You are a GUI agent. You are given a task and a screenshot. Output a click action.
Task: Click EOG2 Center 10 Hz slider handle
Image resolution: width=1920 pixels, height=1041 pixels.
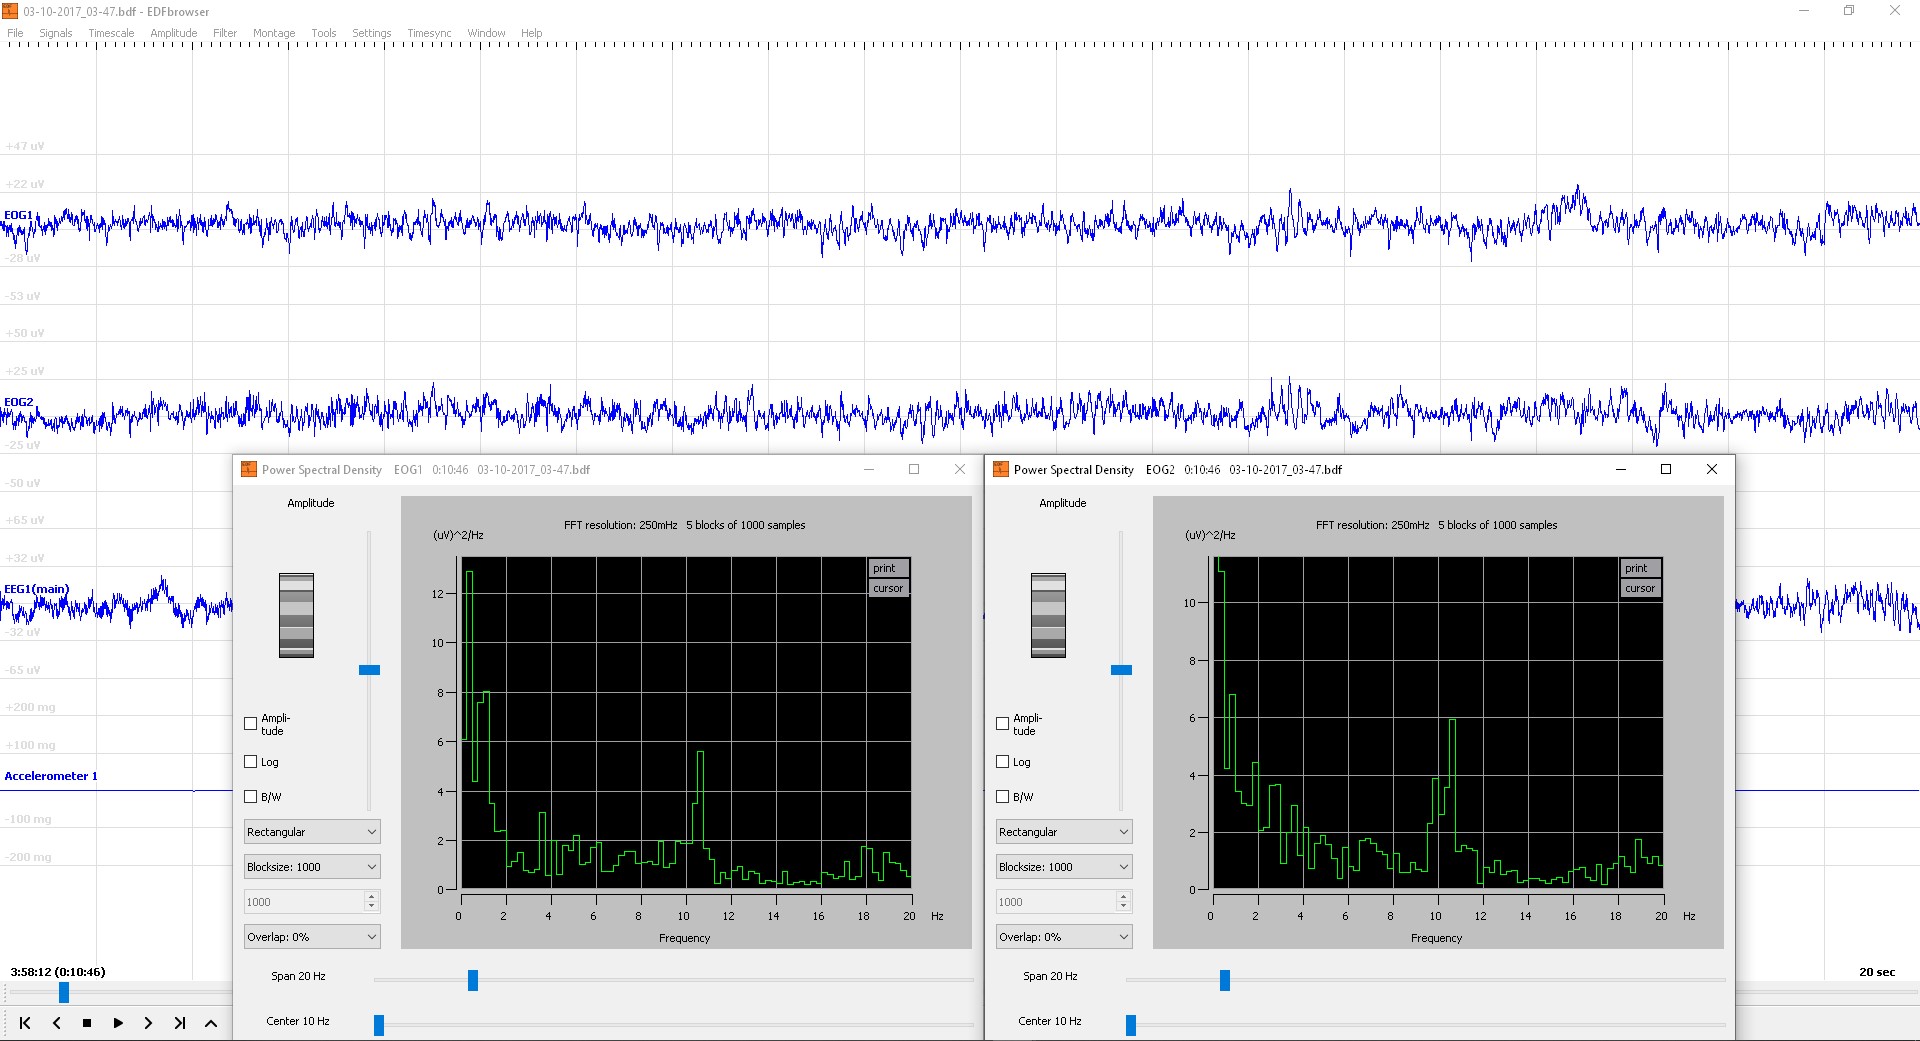1131,1025
